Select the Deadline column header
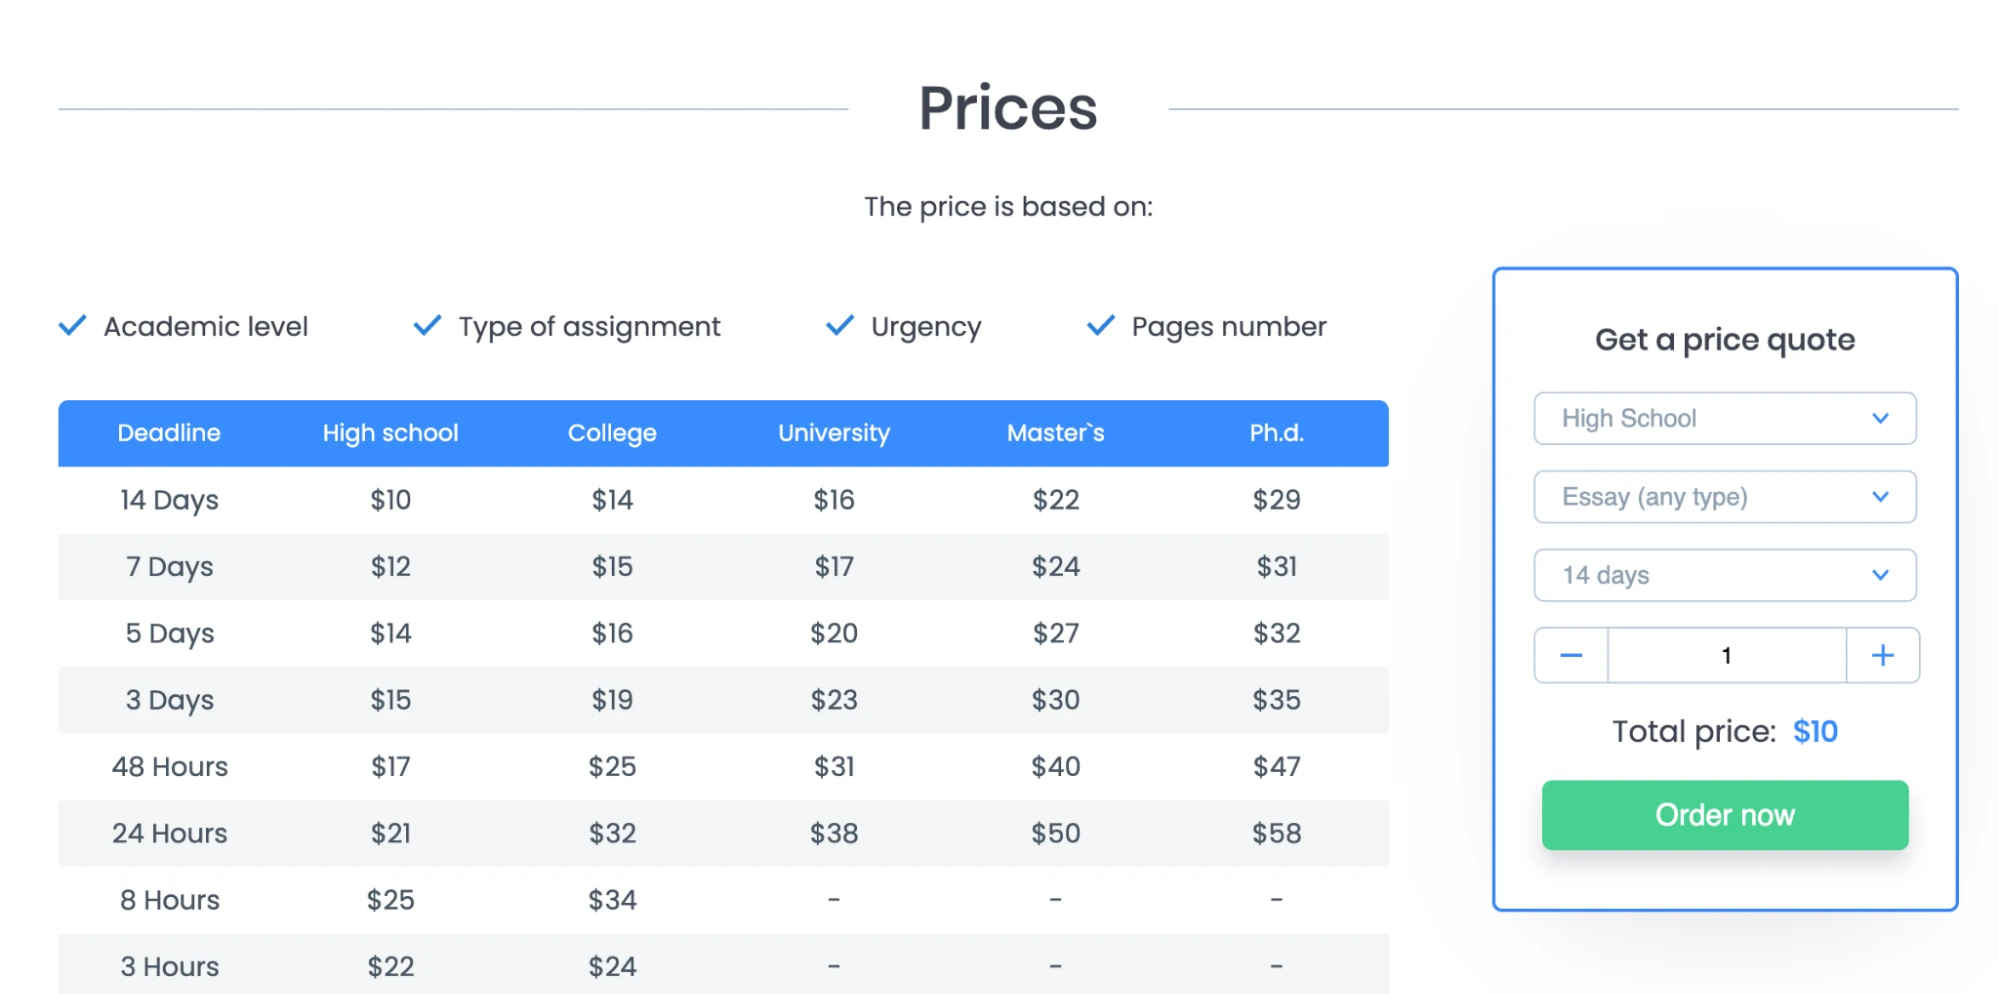 click(x=168, y=433)
